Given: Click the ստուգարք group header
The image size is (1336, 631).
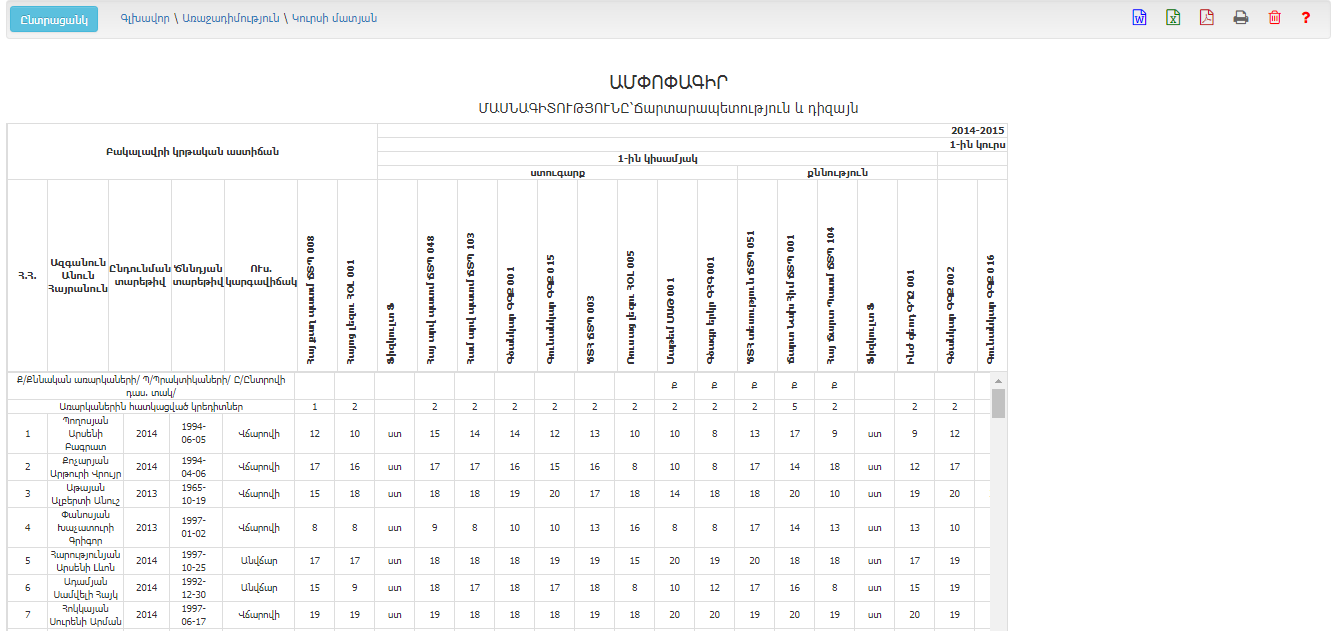Looking at the screenshot, I should coord(557,172).
